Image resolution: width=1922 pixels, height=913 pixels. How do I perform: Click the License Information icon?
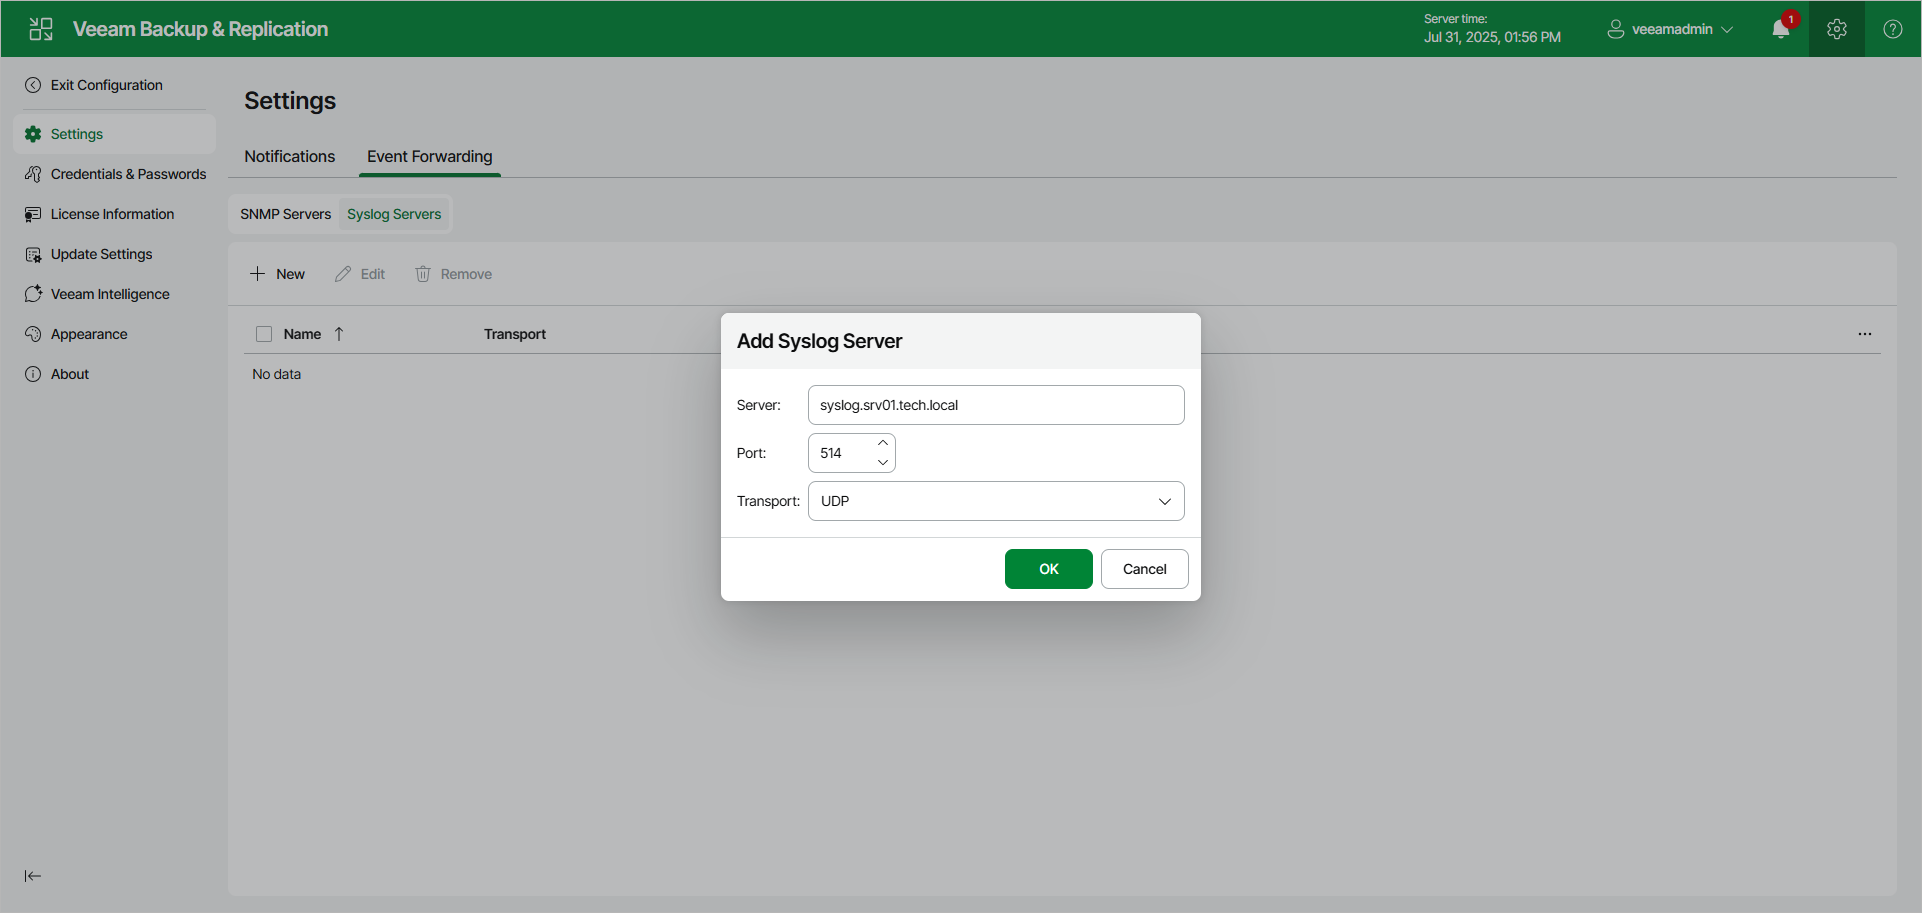coord(33,214)
